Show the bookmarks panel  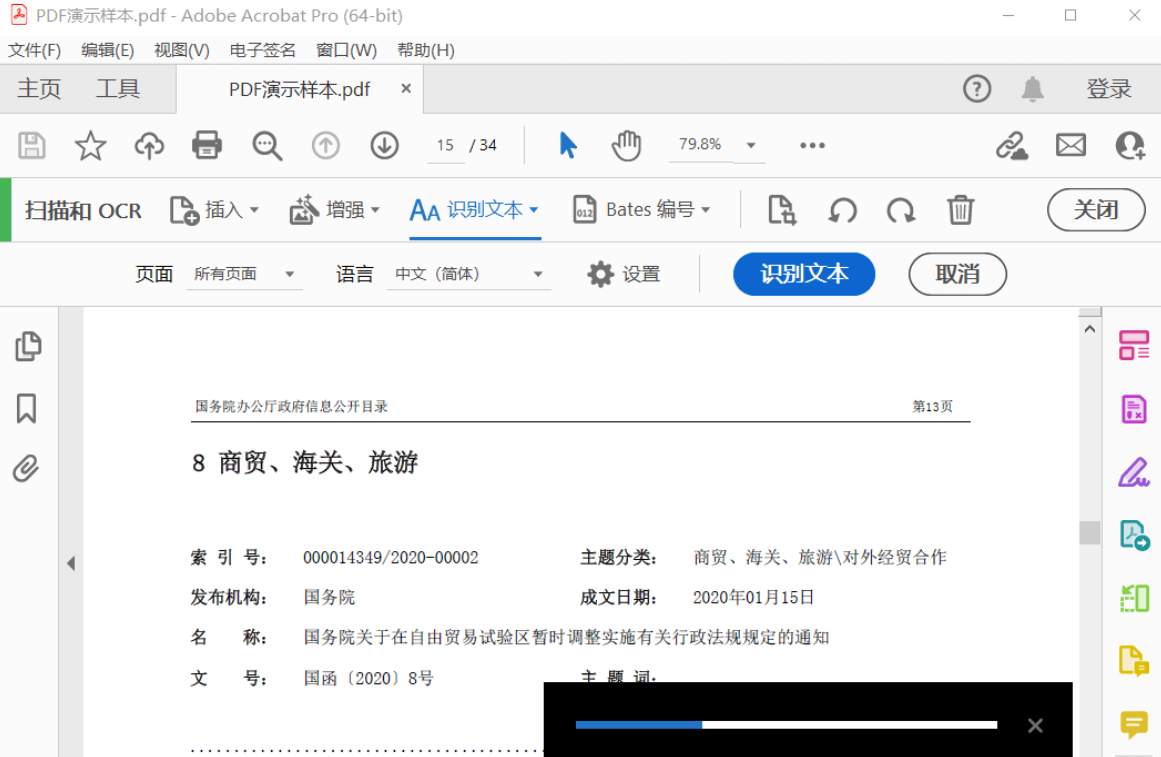(x=27, y=408)
